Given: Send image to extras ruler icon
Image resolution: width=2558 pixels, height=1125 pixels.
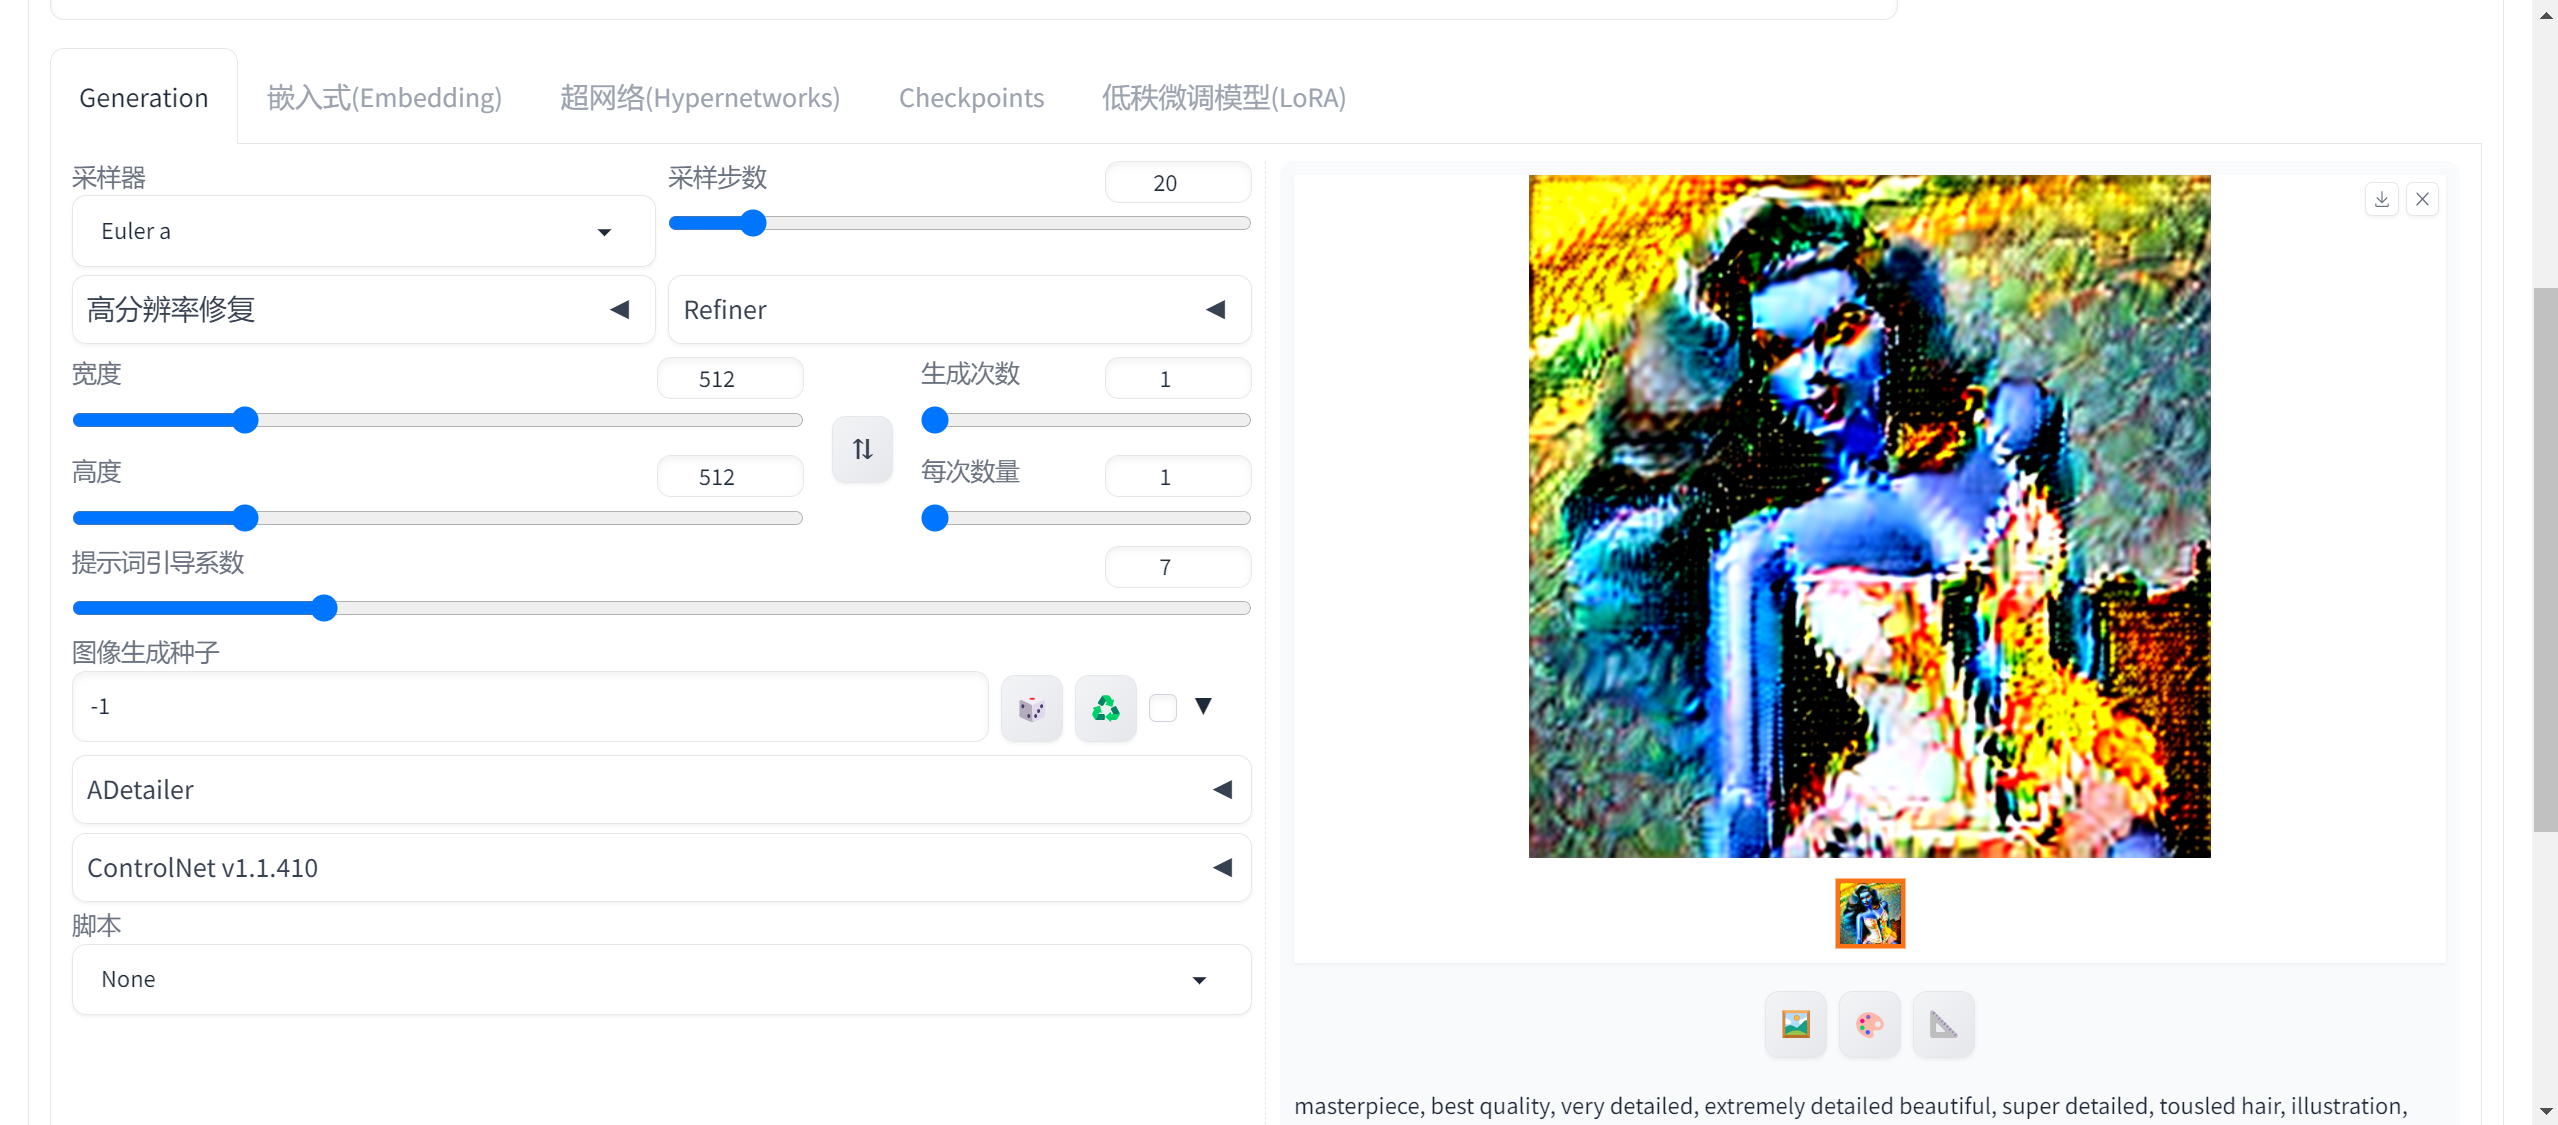Looking at the screenshot, I should [x=1943, y=1024].
